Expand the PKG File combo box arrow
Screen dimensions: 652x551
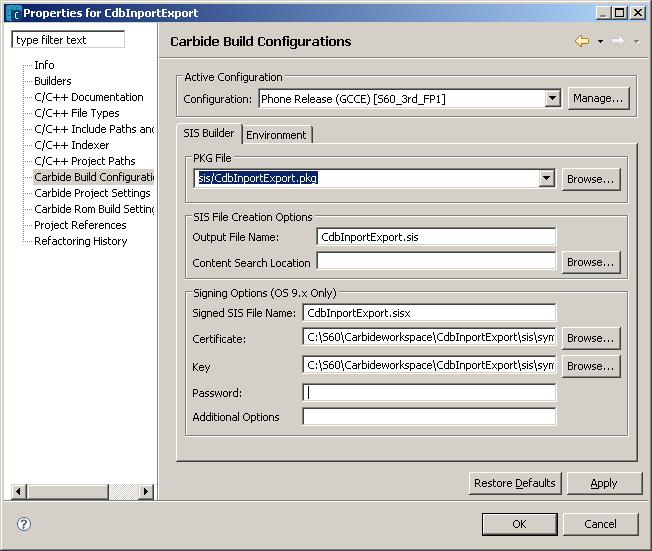[x=547, y=178]
